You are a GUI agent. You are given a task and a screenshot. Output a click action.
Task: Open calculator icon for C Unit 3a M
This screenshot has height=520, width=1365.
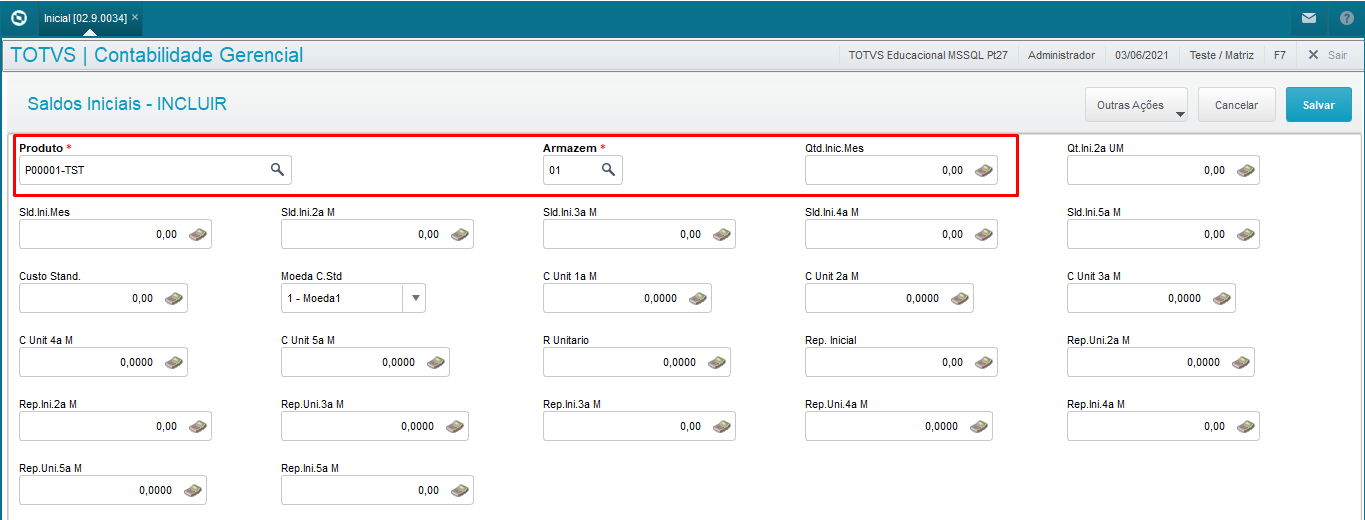1223,299
